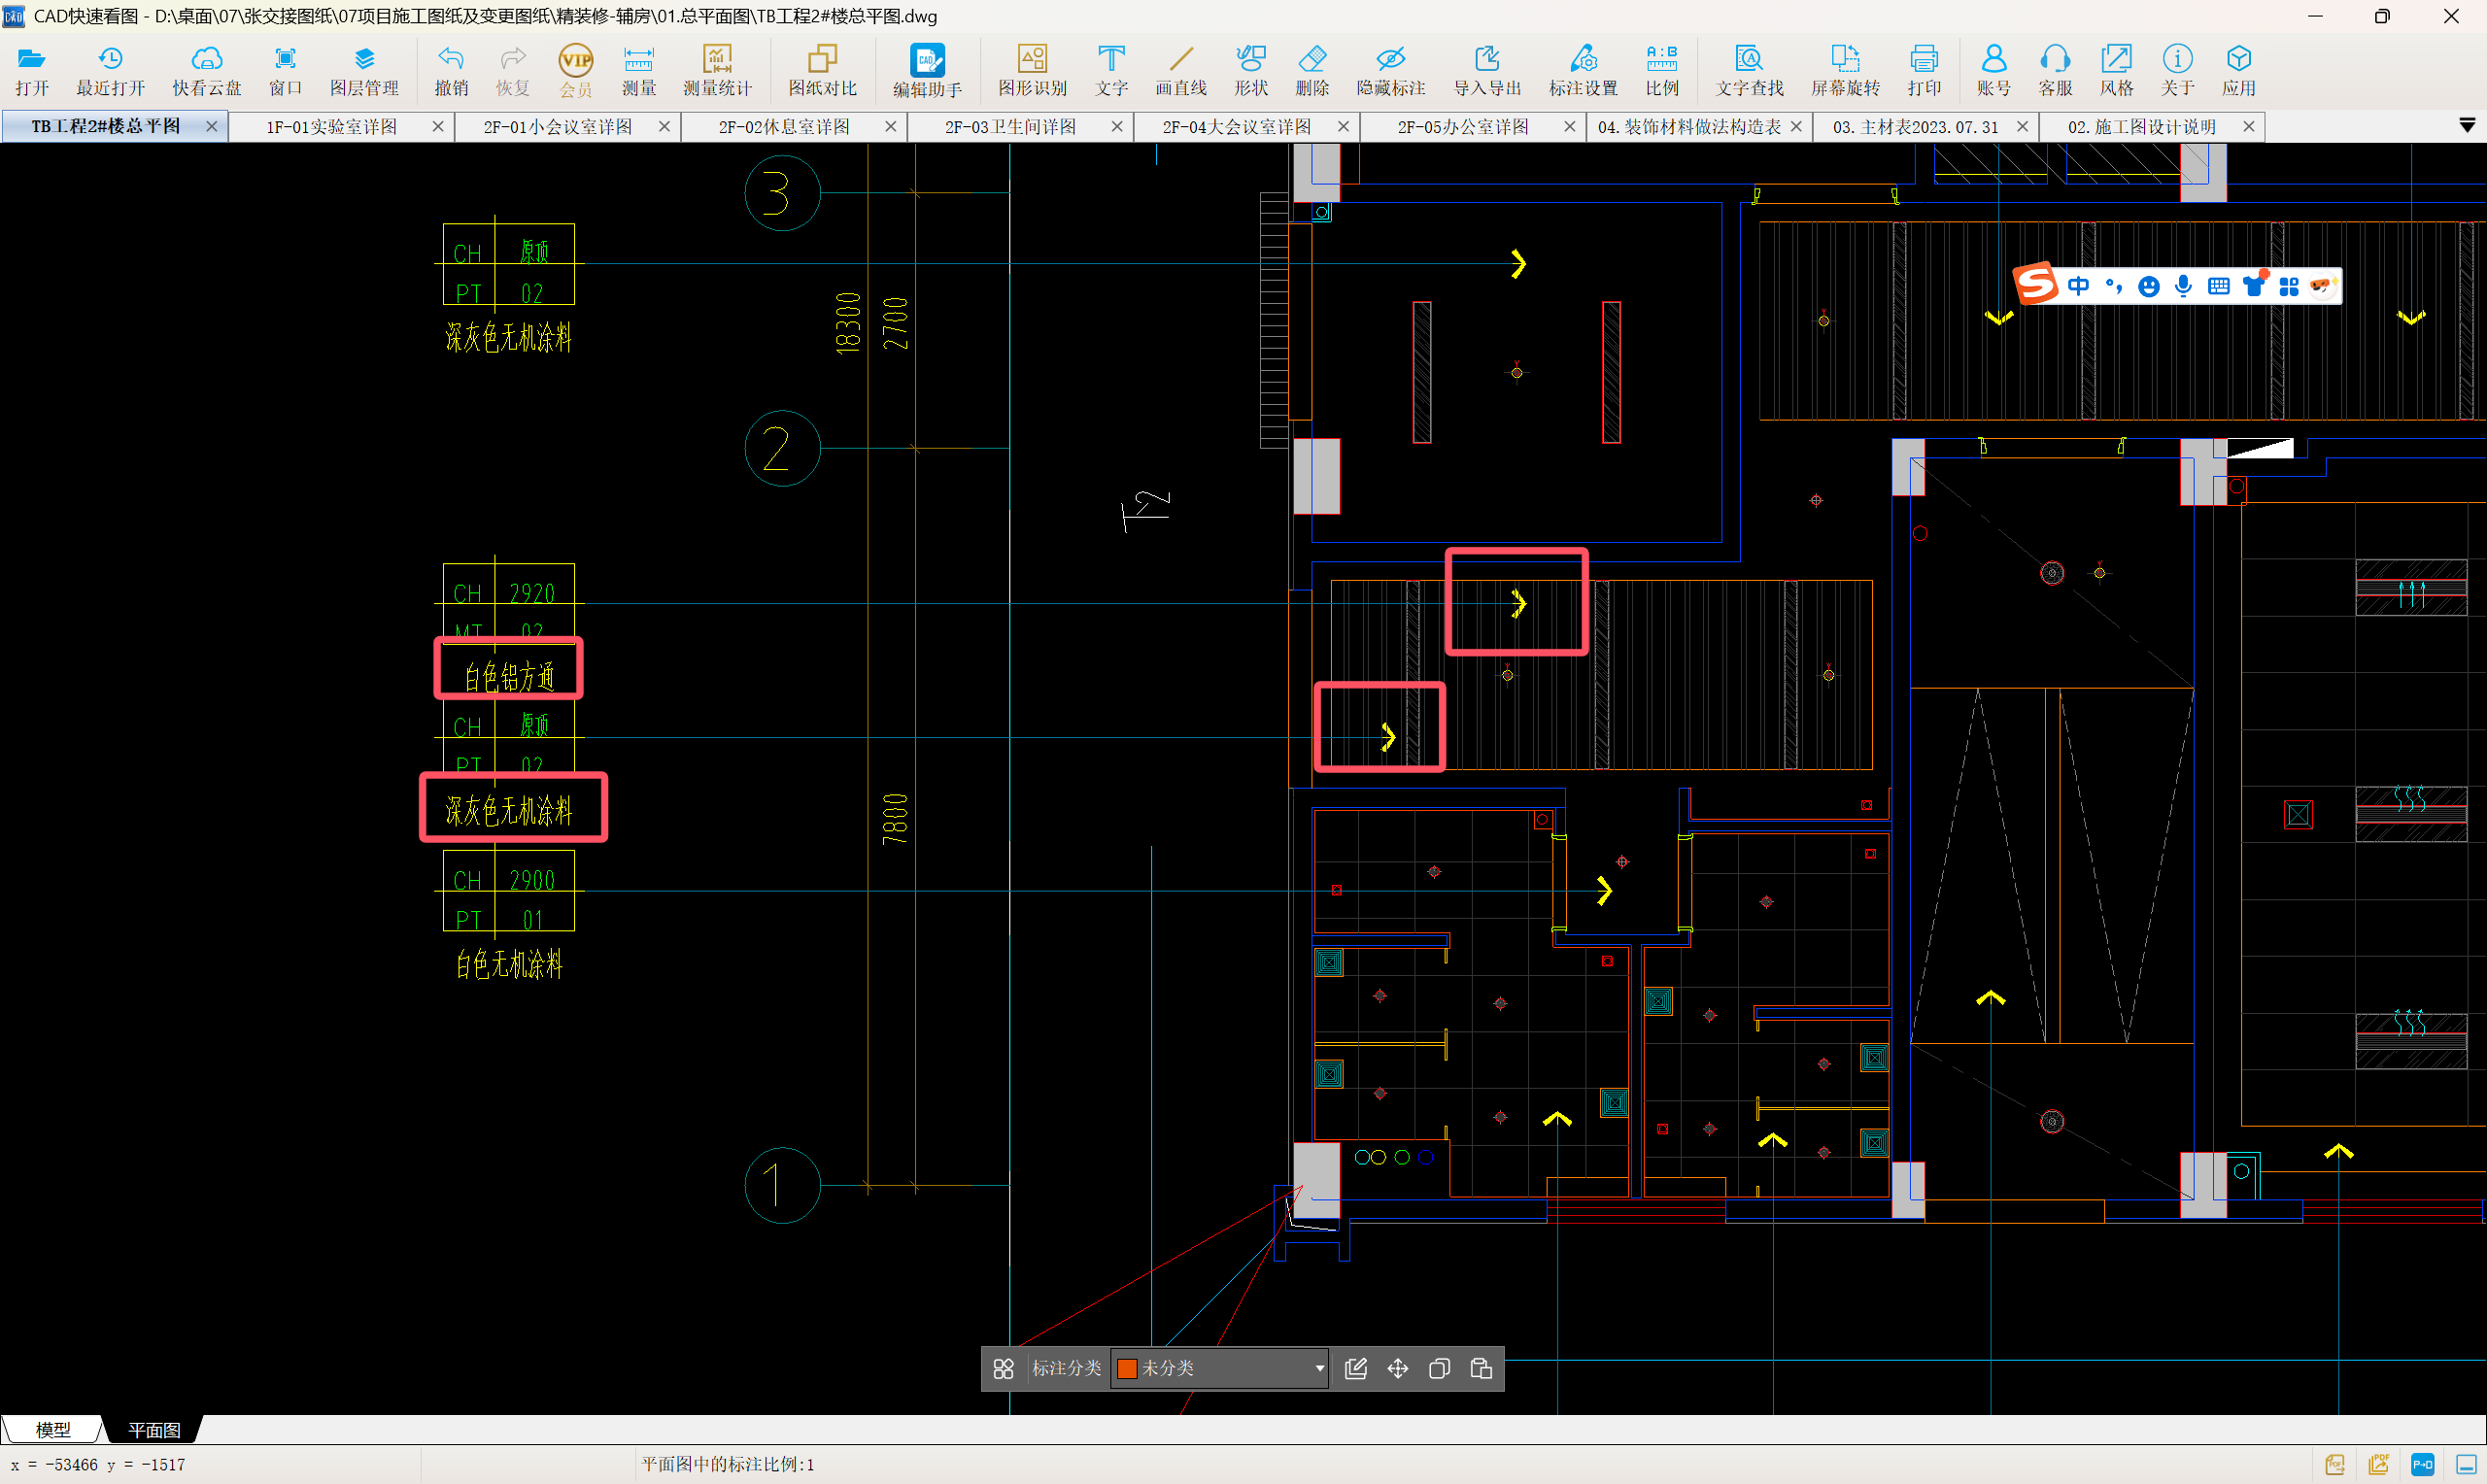This screenshot has width=2487, height=1484.
Task: Switch to 2F-03卫生间详图 tab
Action: click(x=1010, y=127)
